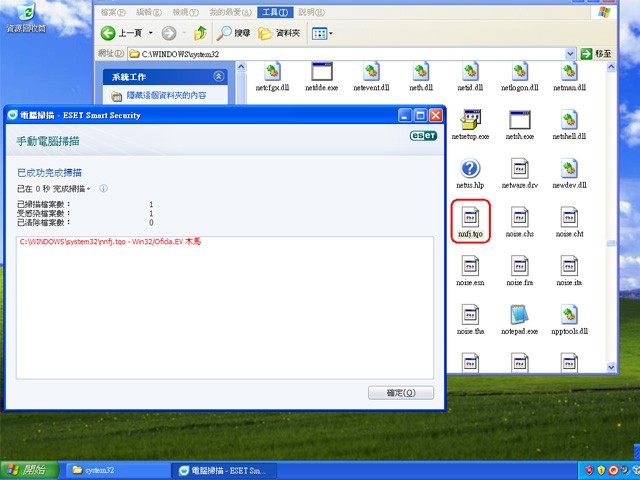Click the yellow security shield tray icon

point(601,471)
